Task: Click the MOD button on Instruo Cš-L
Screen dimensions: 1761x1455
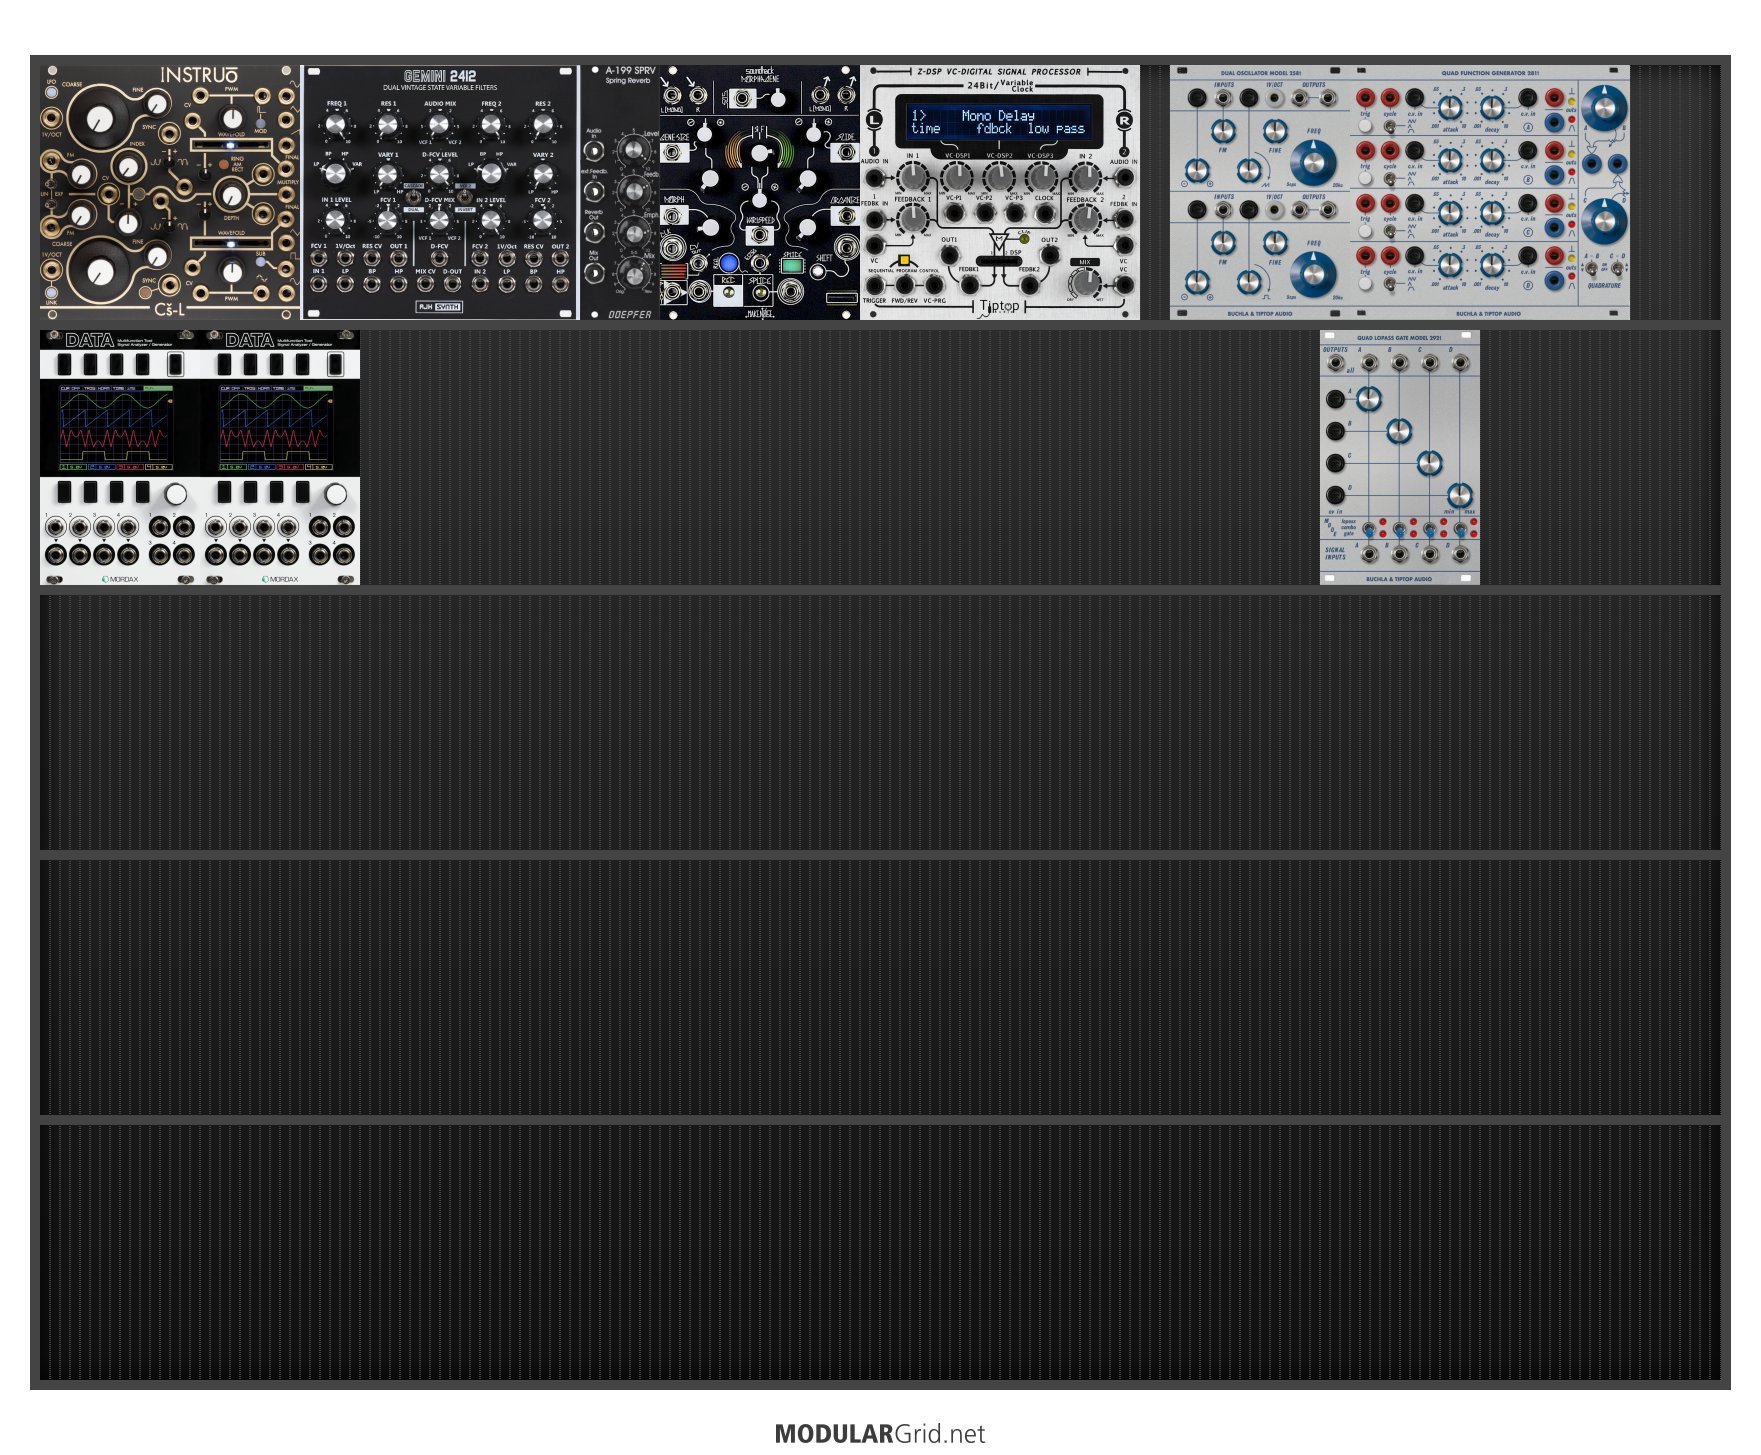Action: [x=261, y=123]
